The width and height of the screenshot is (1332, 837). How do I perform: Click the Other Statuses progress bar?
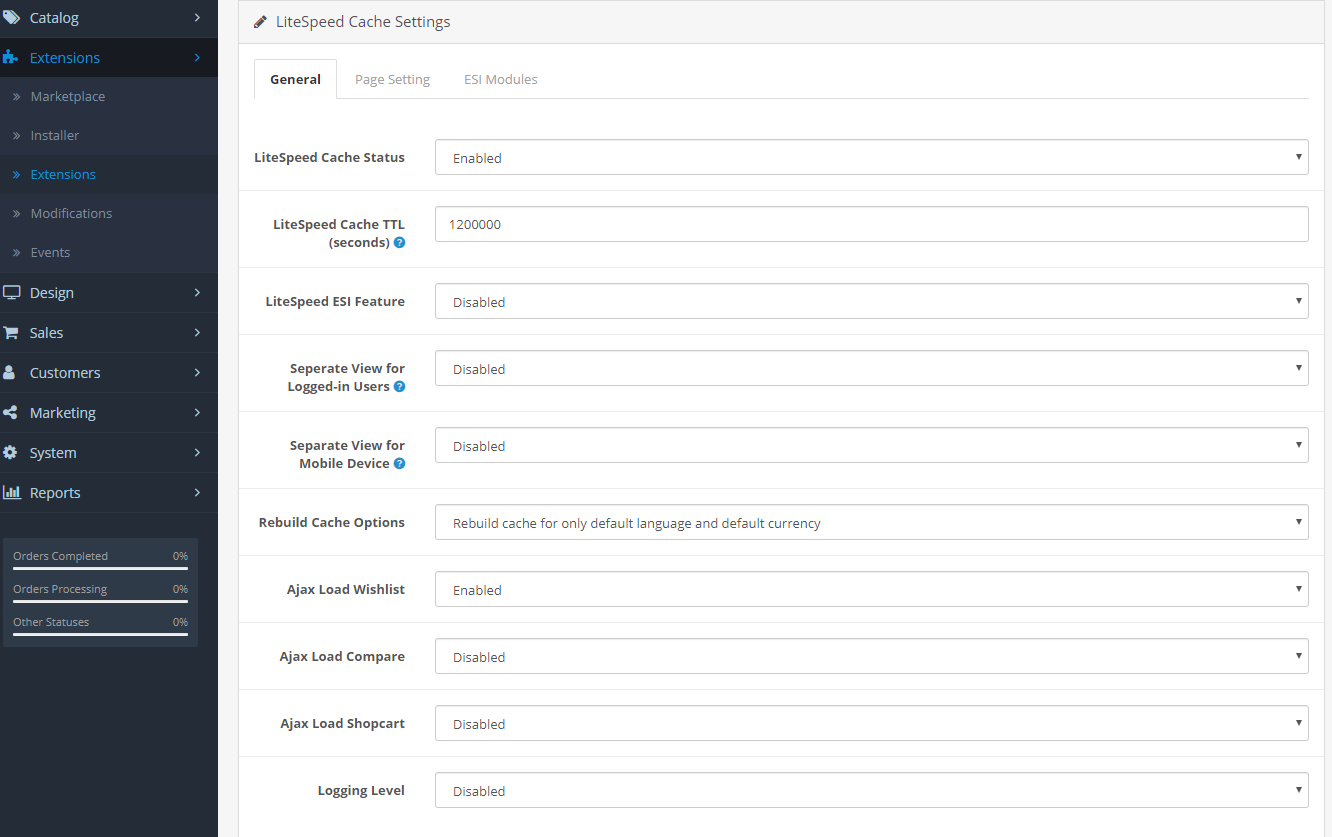pyautogui.click(x=100, y=634)
